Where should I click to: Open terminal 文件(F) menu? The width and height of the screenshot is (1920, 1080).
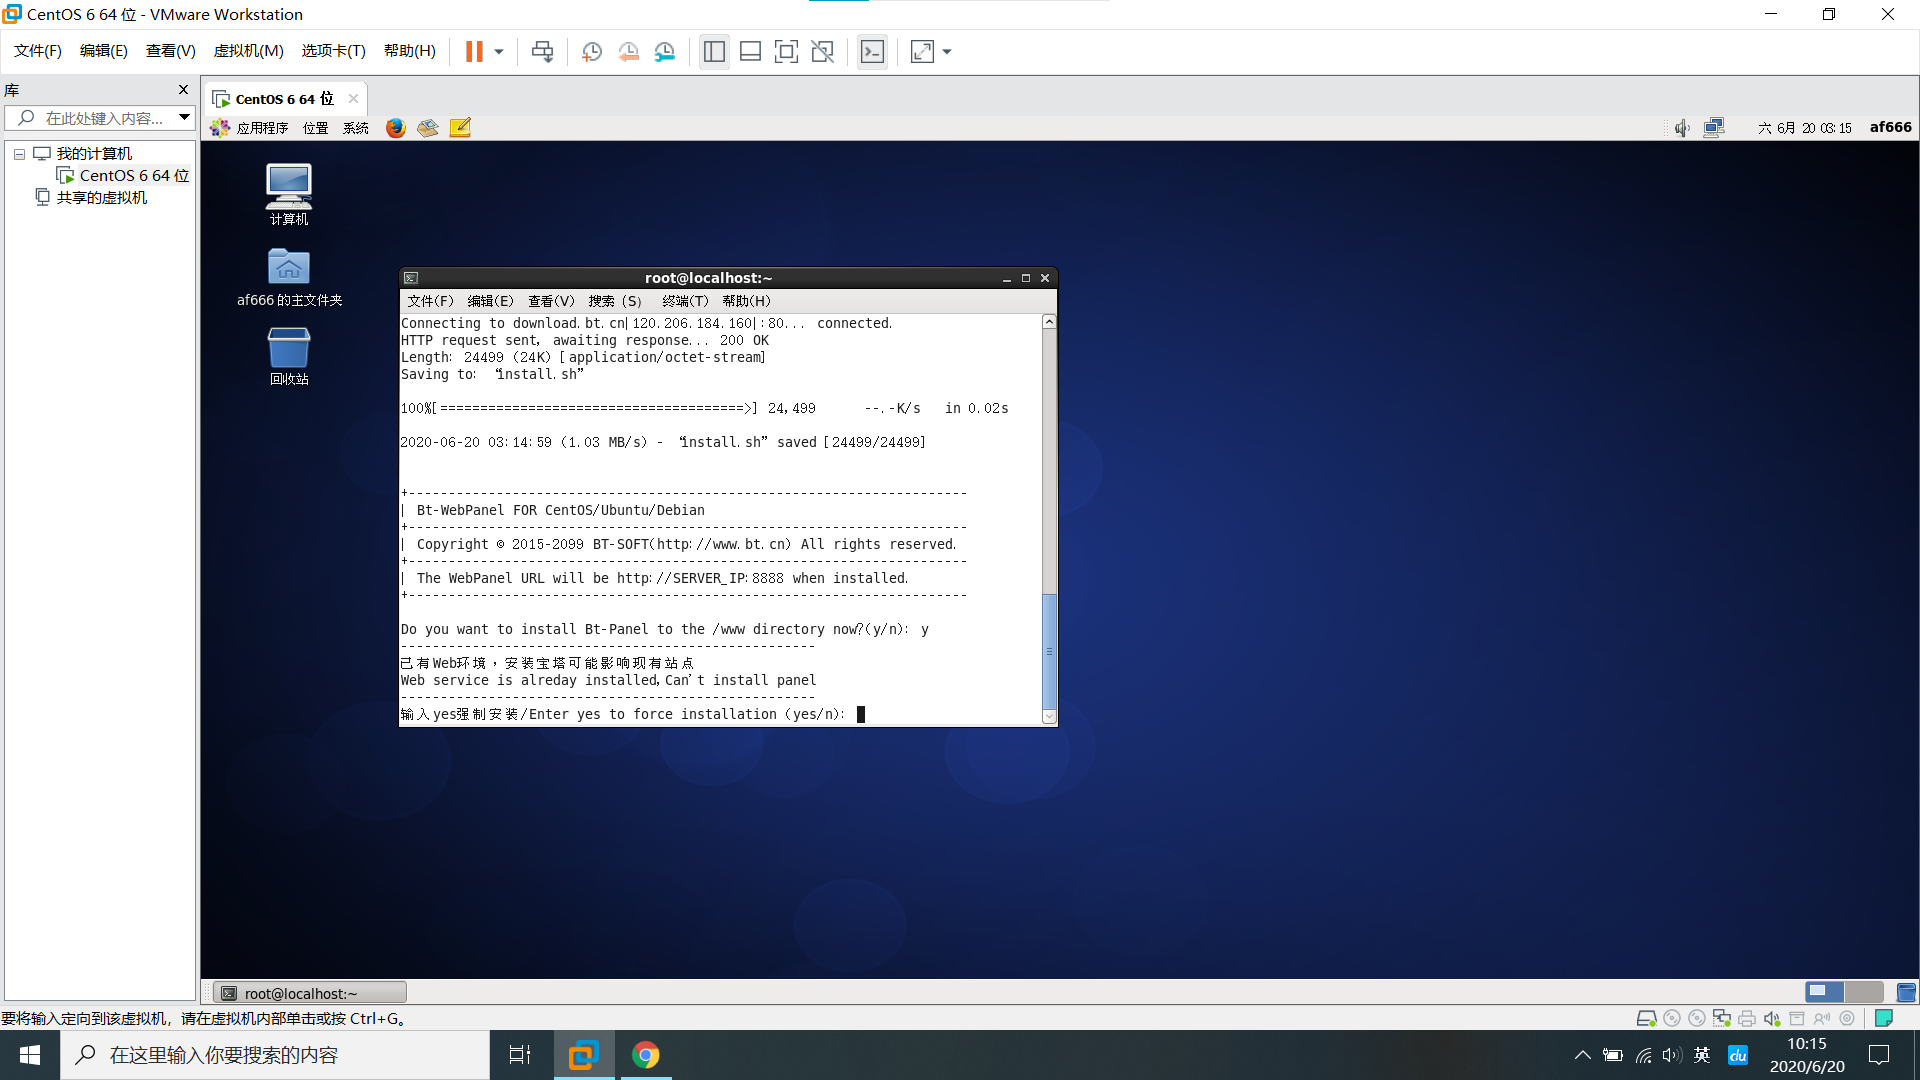tap(430, 301)
